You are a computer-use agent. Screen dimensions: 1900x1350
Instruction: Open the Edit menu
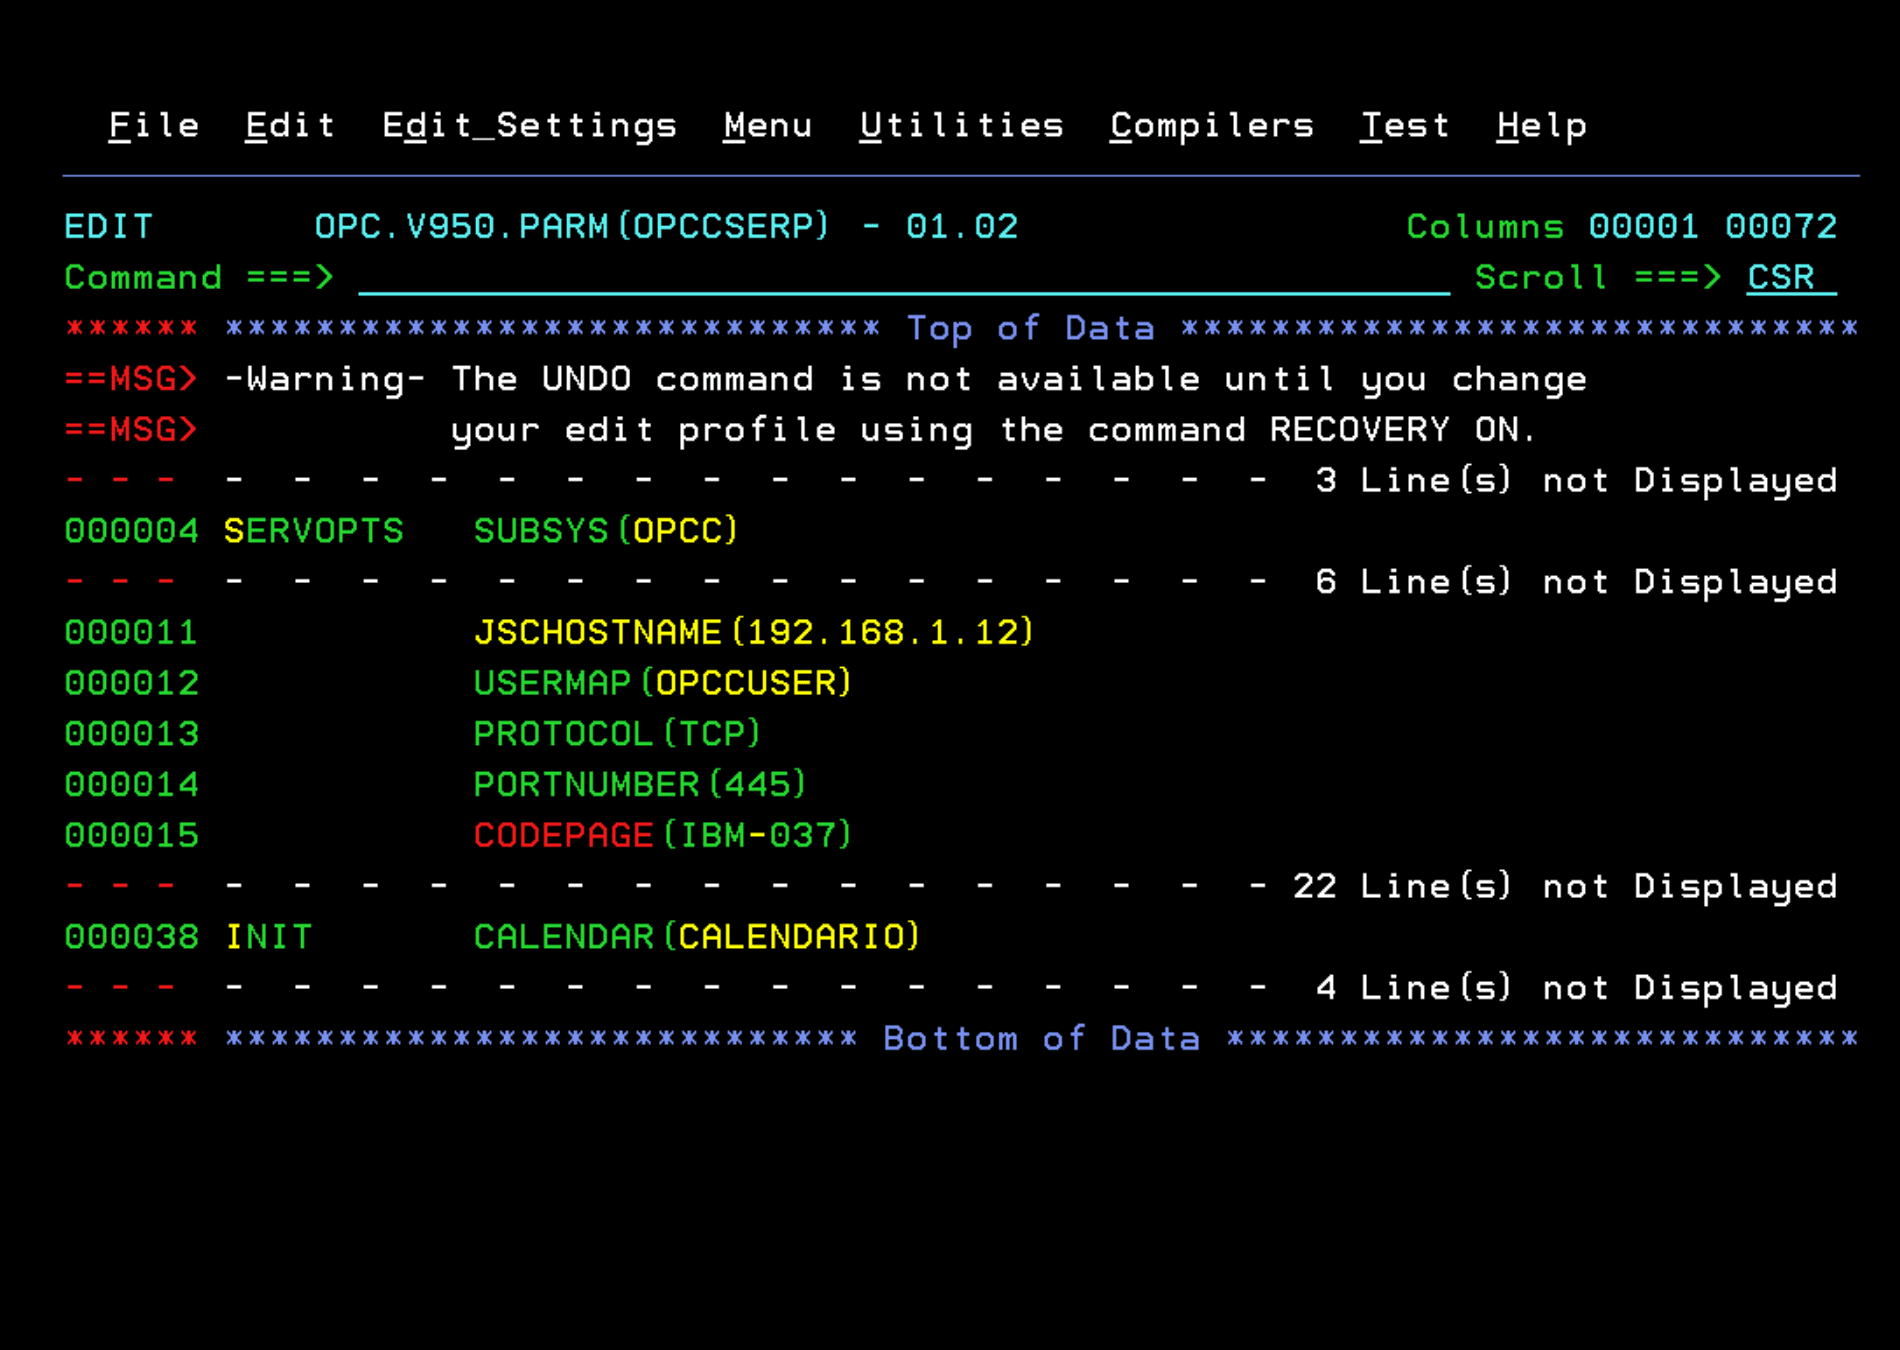tap(290, 126)
